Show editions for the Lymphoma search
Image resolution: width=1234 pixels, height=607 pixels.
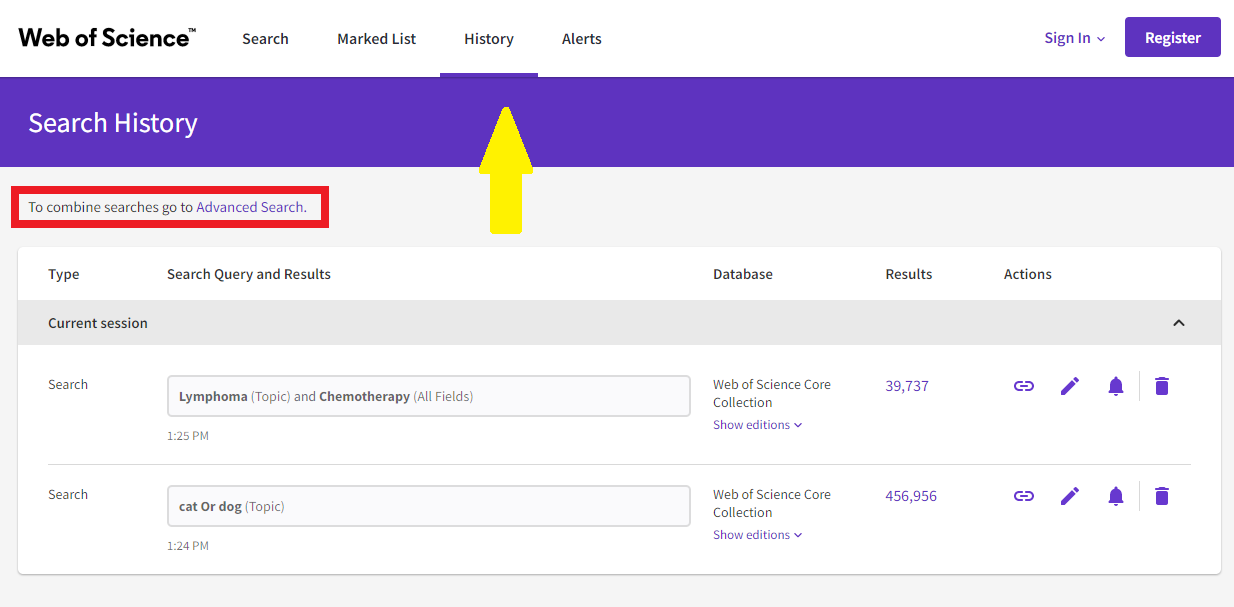pos(757,425)
